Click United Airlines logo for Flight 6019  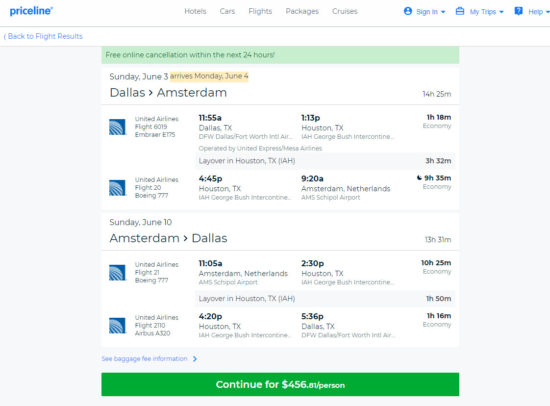(117, 127)
